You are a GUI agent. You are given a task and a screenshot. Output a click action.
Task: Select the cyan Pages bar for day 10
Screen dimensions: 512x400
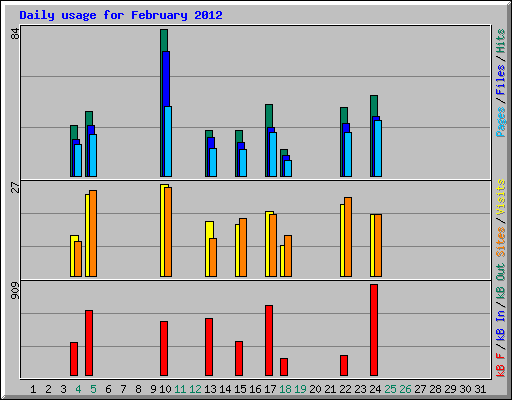(x=168, y=141)
